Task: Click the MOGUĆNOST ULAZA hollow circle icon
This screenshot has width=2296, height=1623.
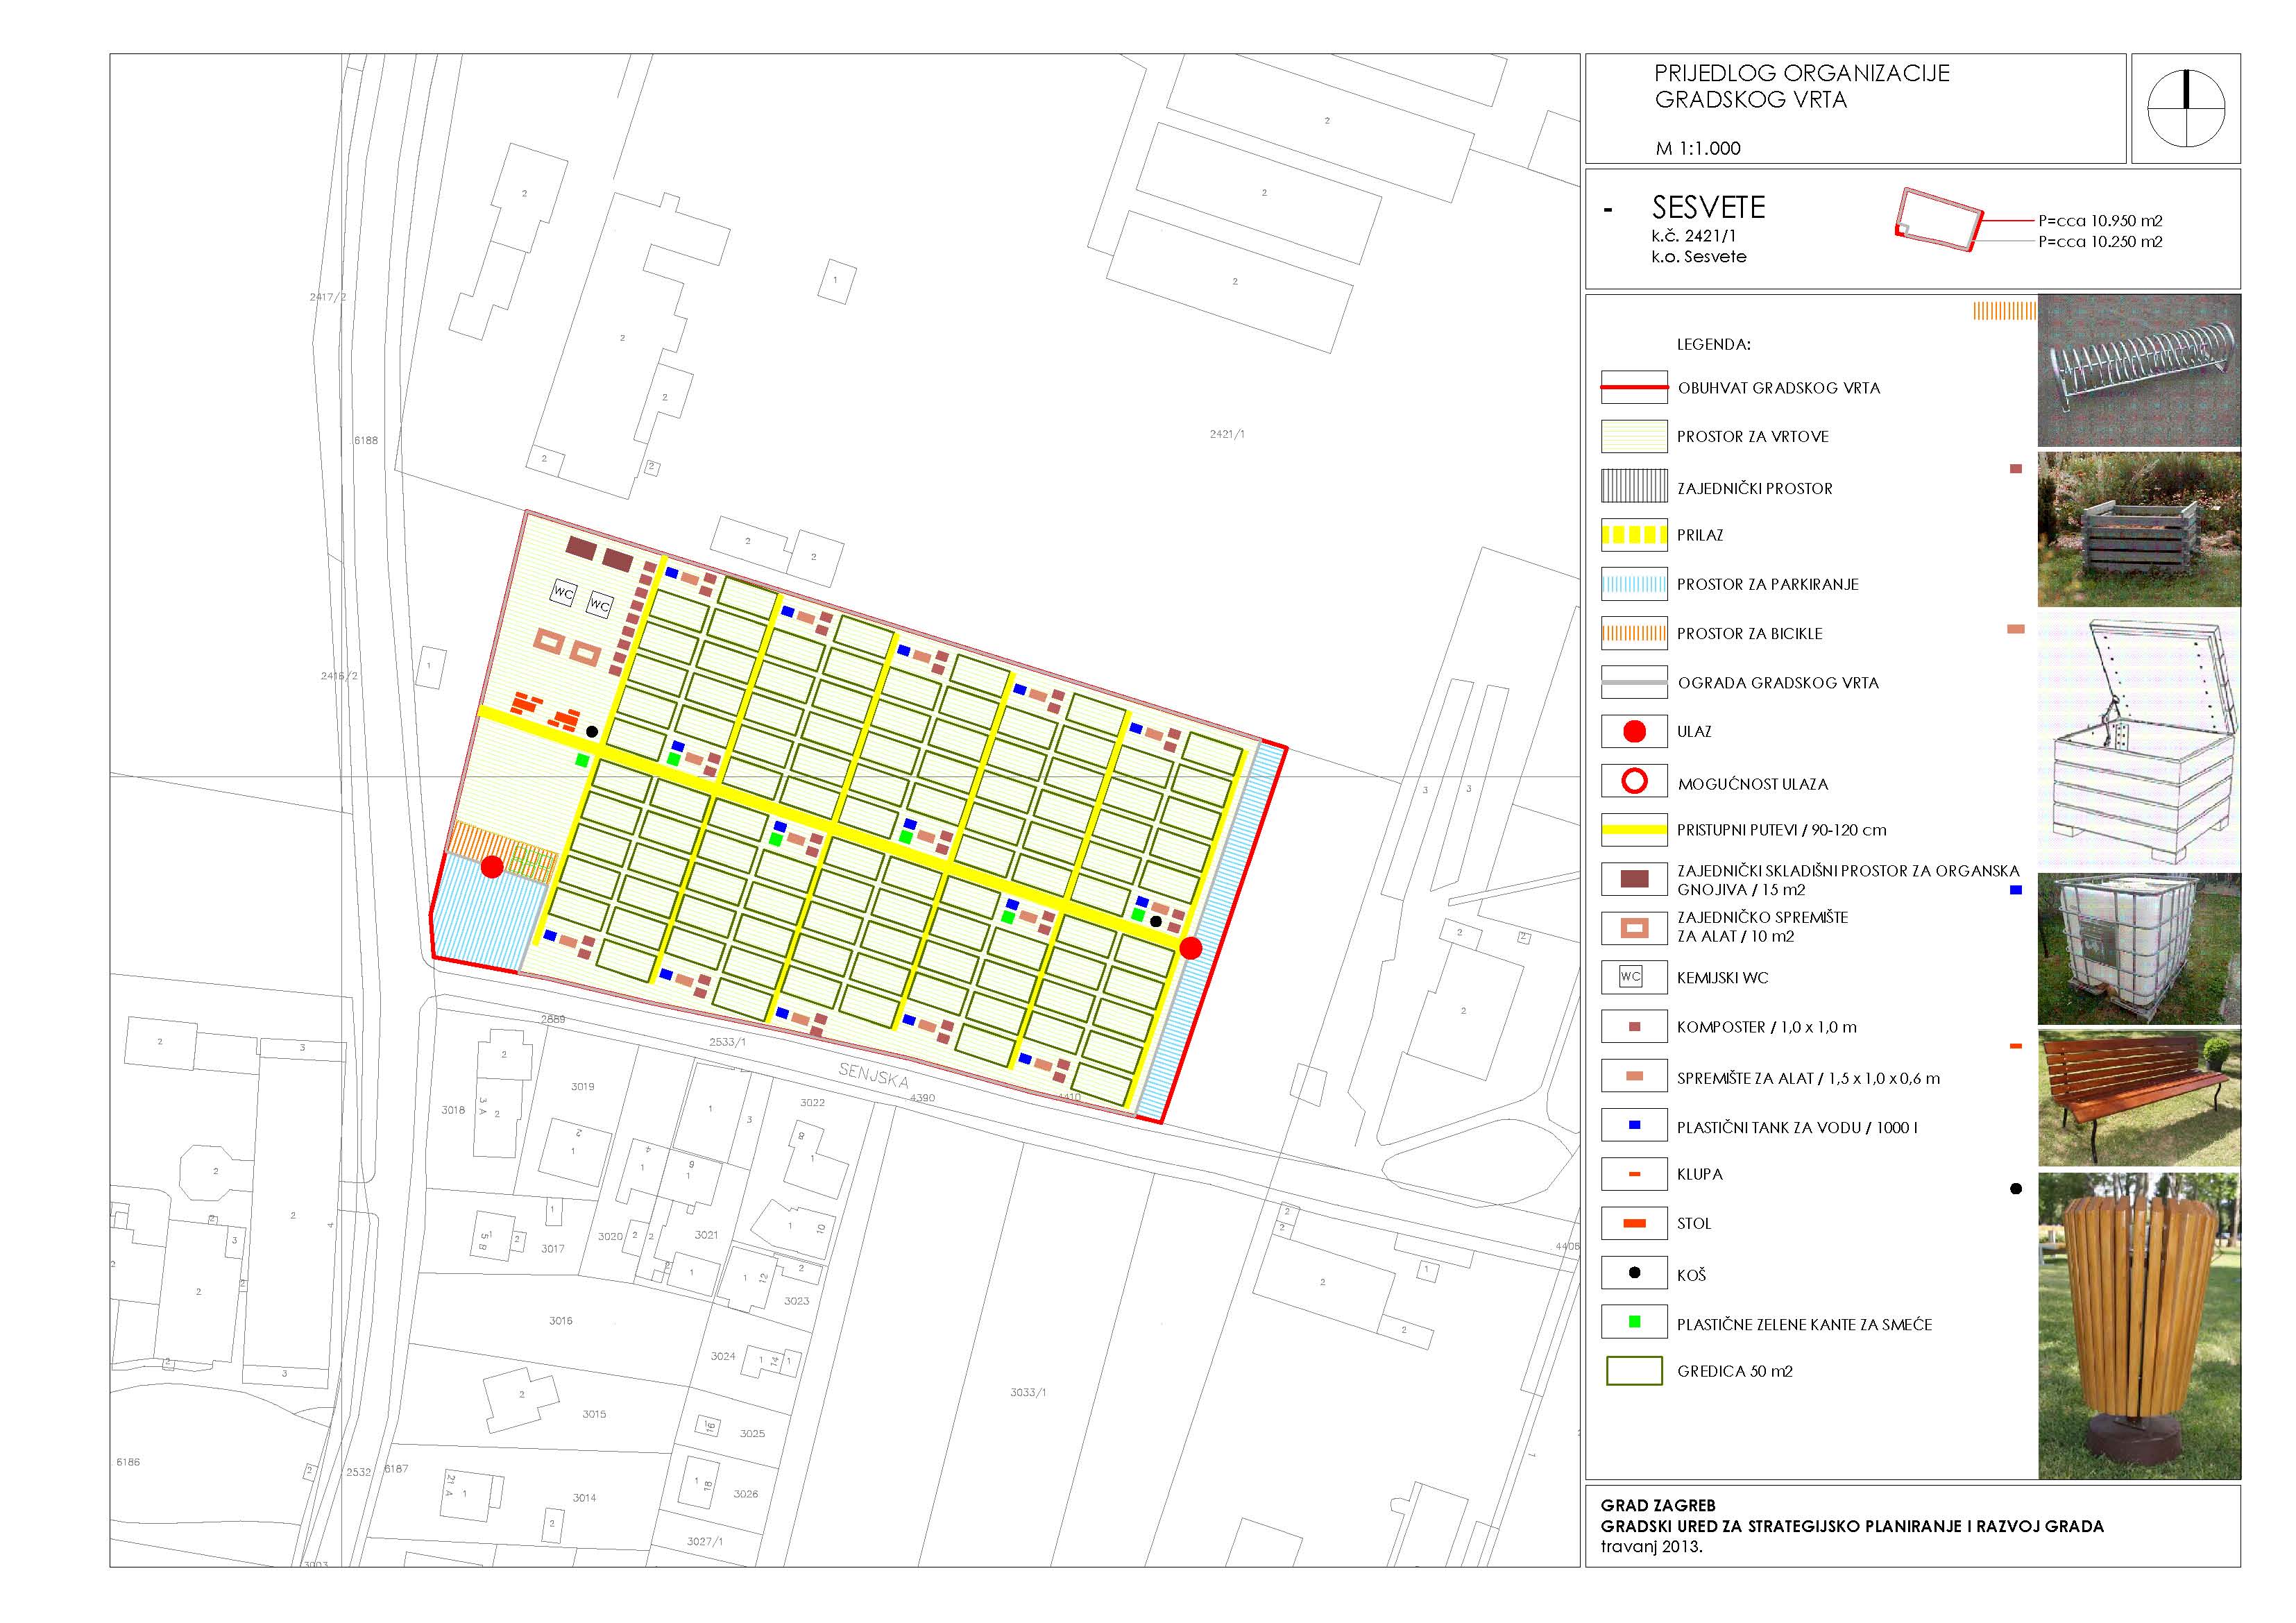Action: point(1634,781)
